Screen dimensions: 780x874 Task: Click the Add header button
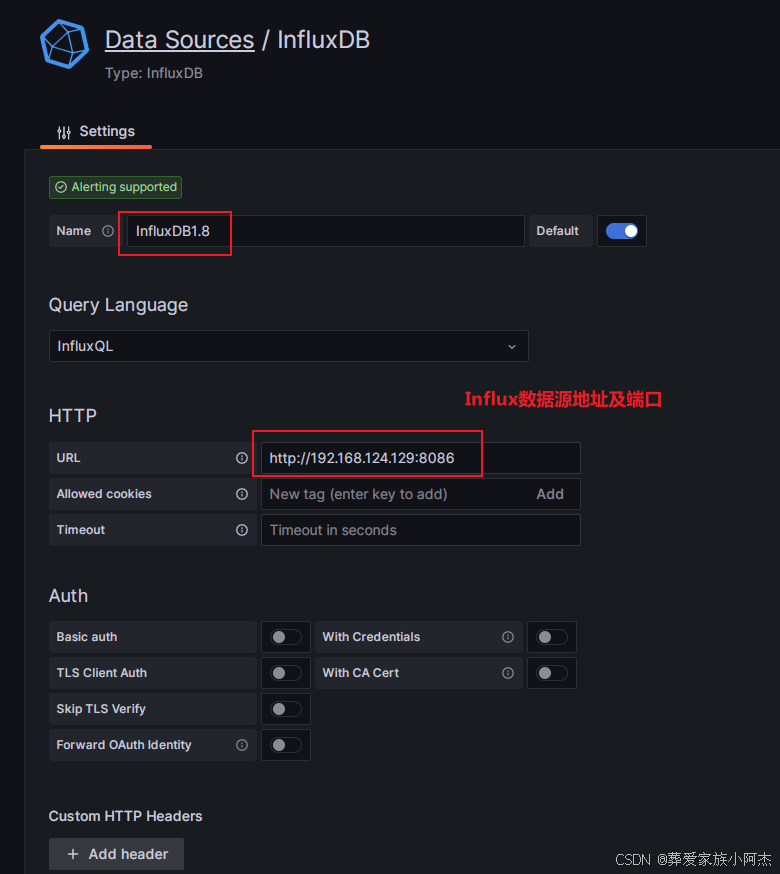[116, 854]
